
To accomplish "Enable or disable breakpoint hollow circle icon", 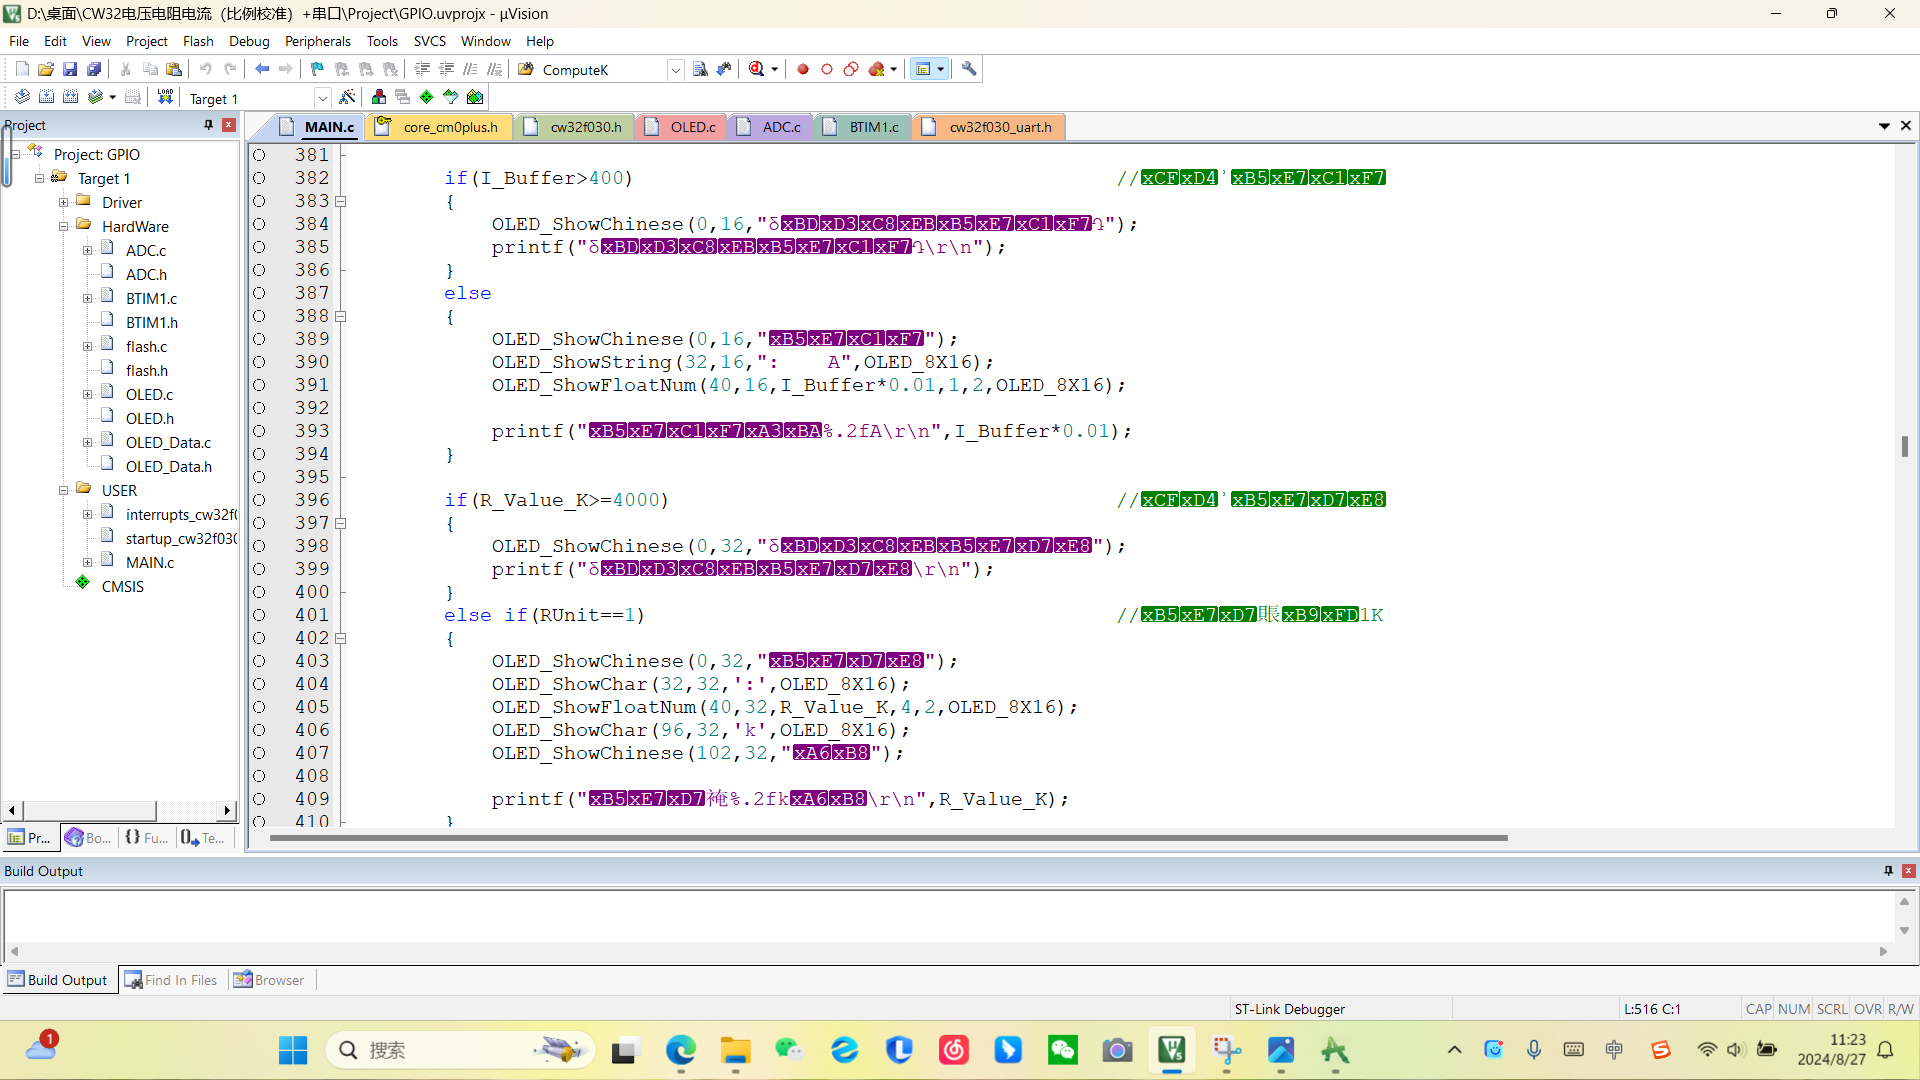I will 827,69.
